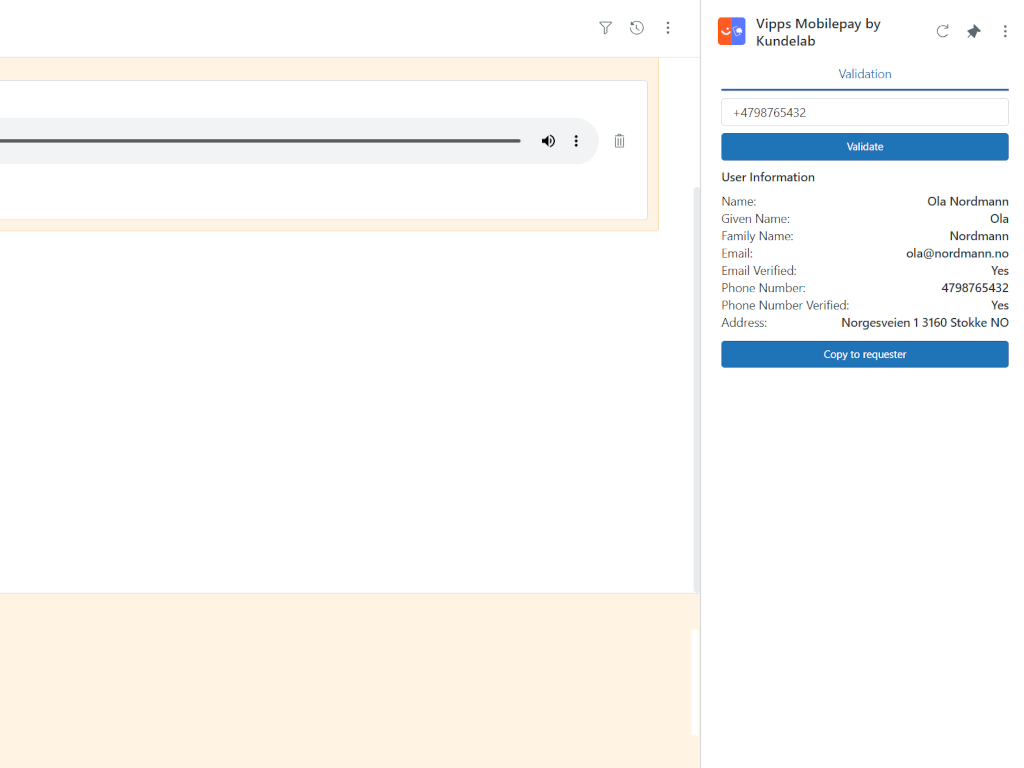Click the conversation vertical scrollbar
The width and height of the screenshot is (1024, 768).
click(696, 389)
